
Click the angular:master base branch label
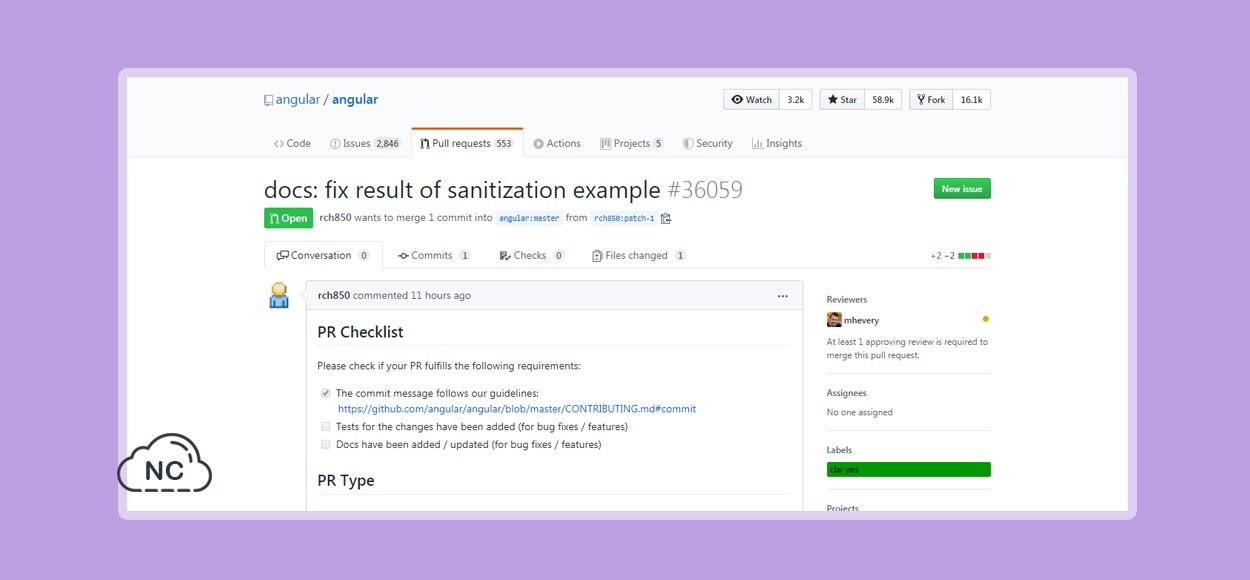pos(529,218)
